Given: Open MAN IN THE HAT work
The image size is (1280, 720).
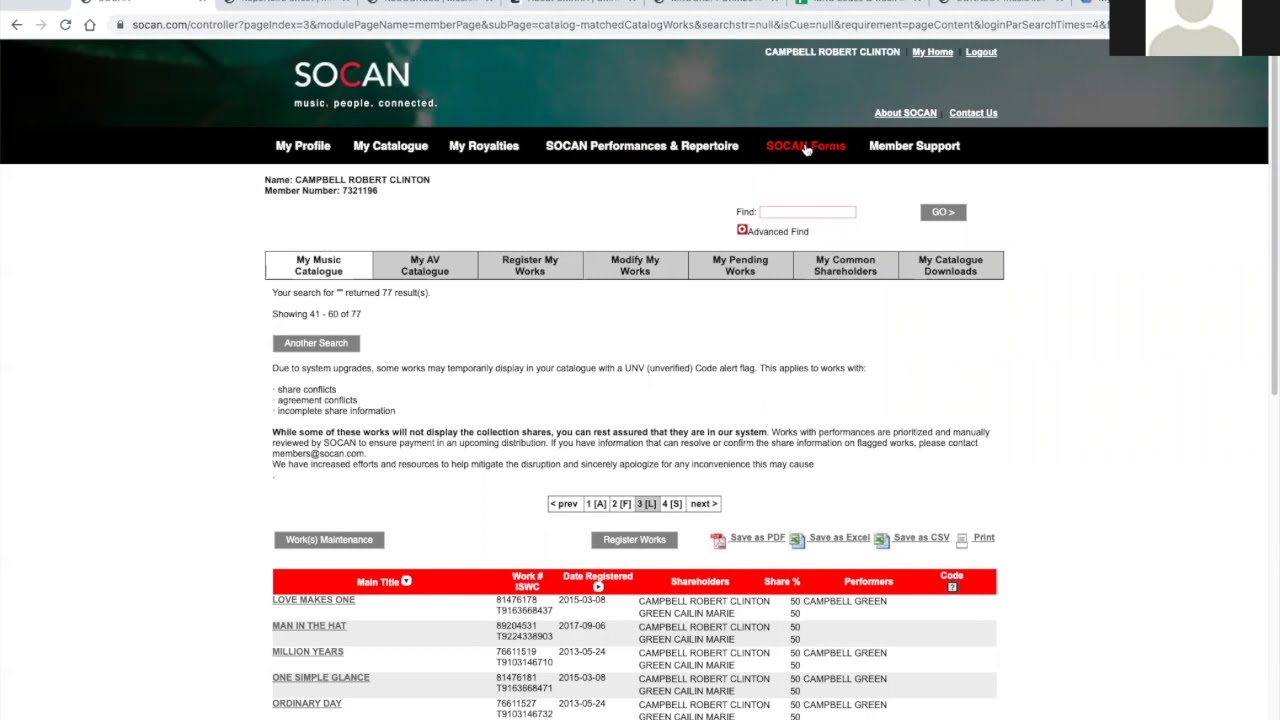Looking at the screenshot, I should click(x=309, y=626).
